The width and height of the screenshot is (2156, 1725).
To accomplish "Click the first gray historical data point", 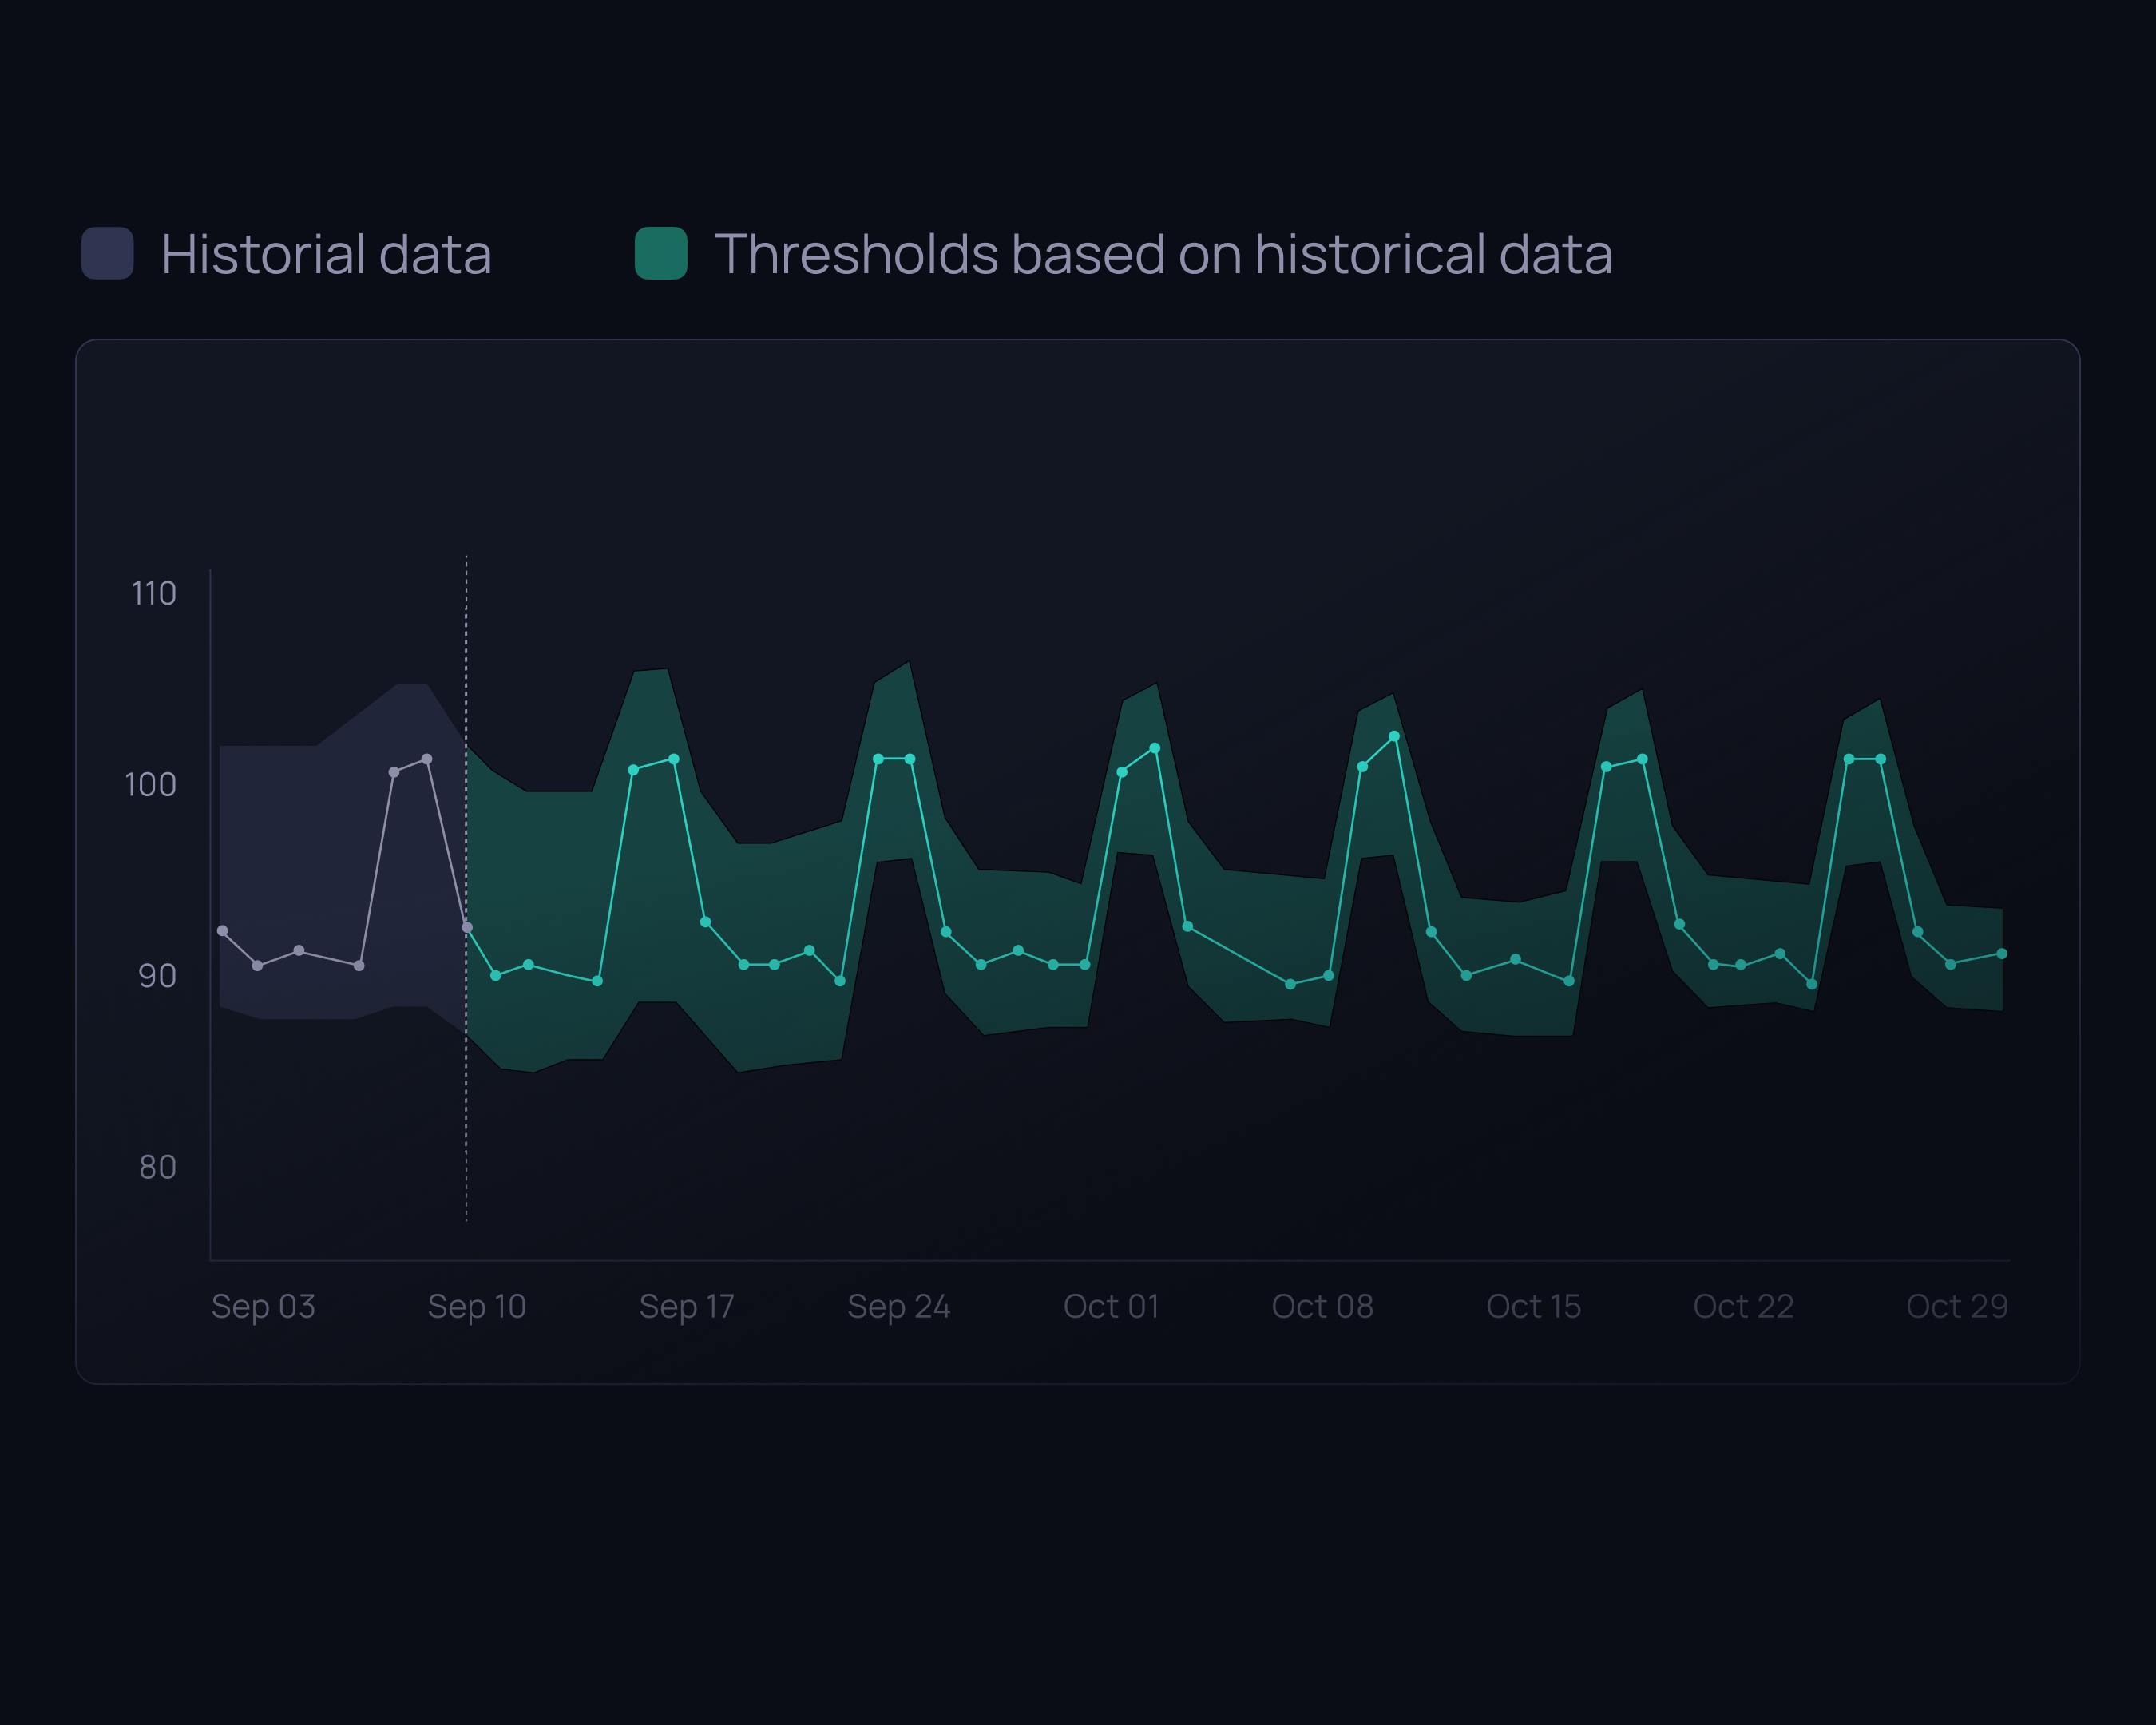I will (x=222, y=931).
